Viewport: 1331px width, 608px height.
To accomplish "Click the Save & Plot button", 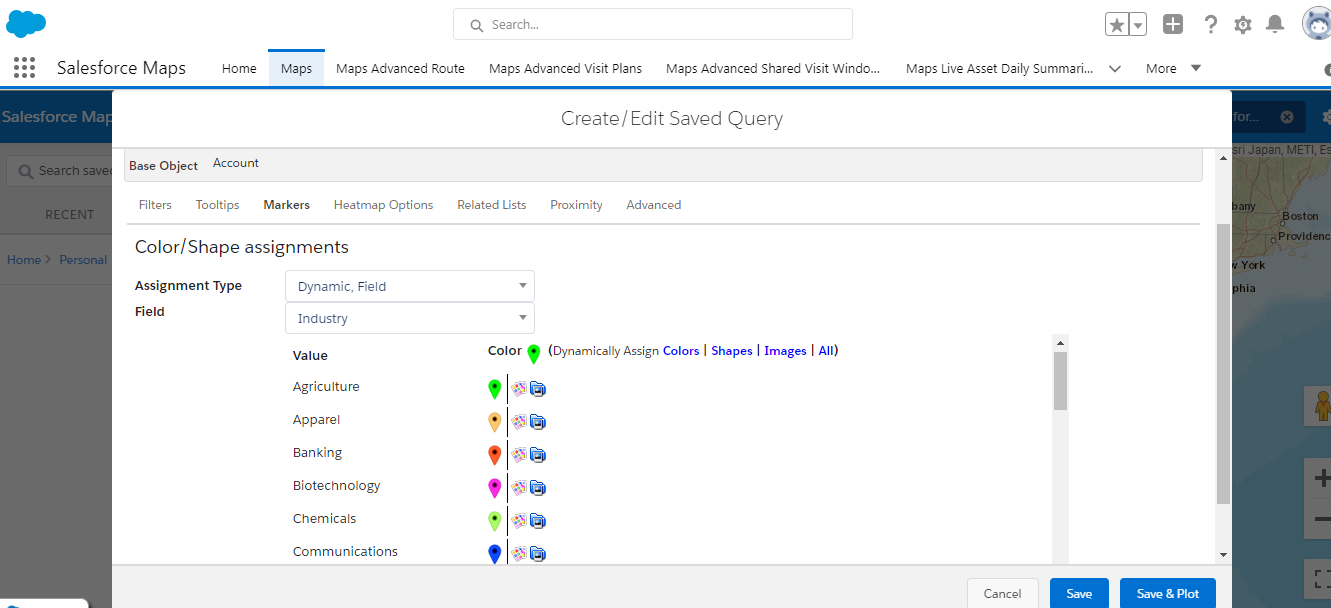I will tap(1167, 593).
